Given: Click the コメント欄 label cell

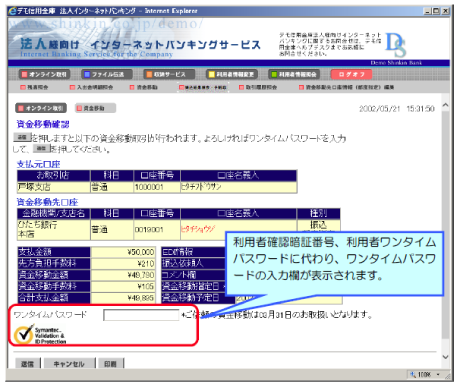Looking at the screenshot, I should click(x=194, y=275).
